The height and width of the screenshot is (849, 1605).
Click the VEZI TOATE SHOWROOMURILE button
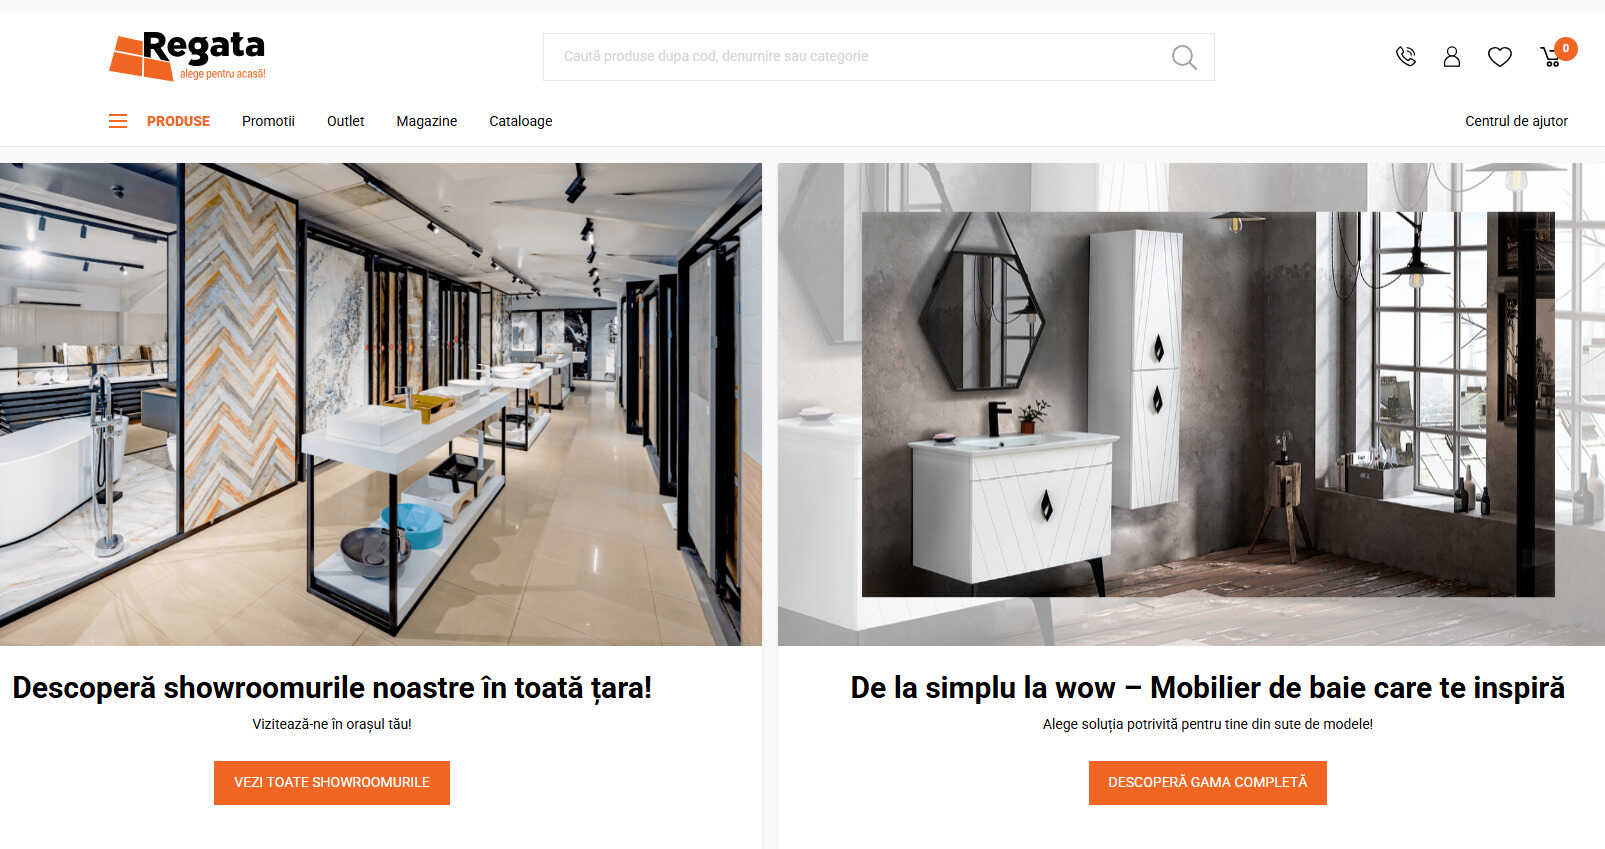332,782
